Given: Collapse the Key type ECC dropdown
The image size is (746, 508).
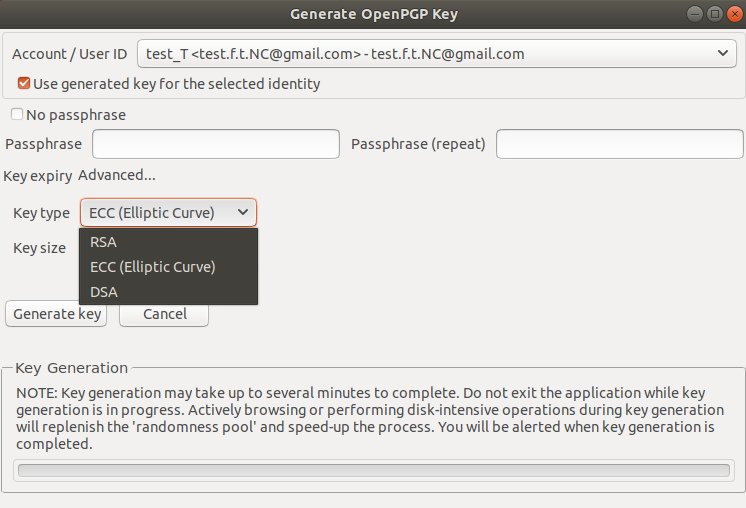Looking at the screenshot, I should click(x=168, y=213).
